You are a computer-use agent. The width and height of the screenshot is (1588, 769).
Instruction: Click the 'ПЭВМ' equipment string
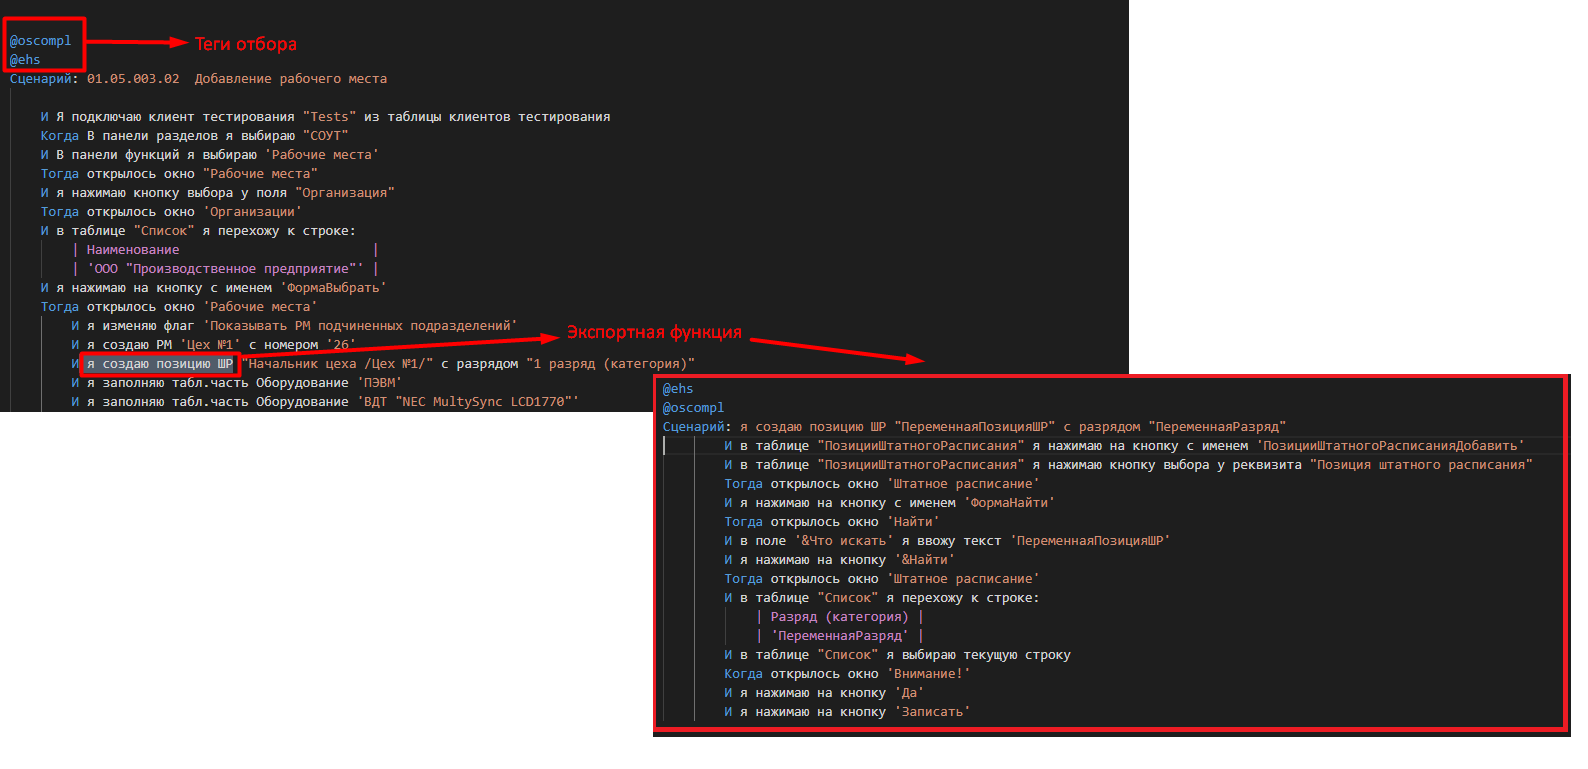click(379, 383)
